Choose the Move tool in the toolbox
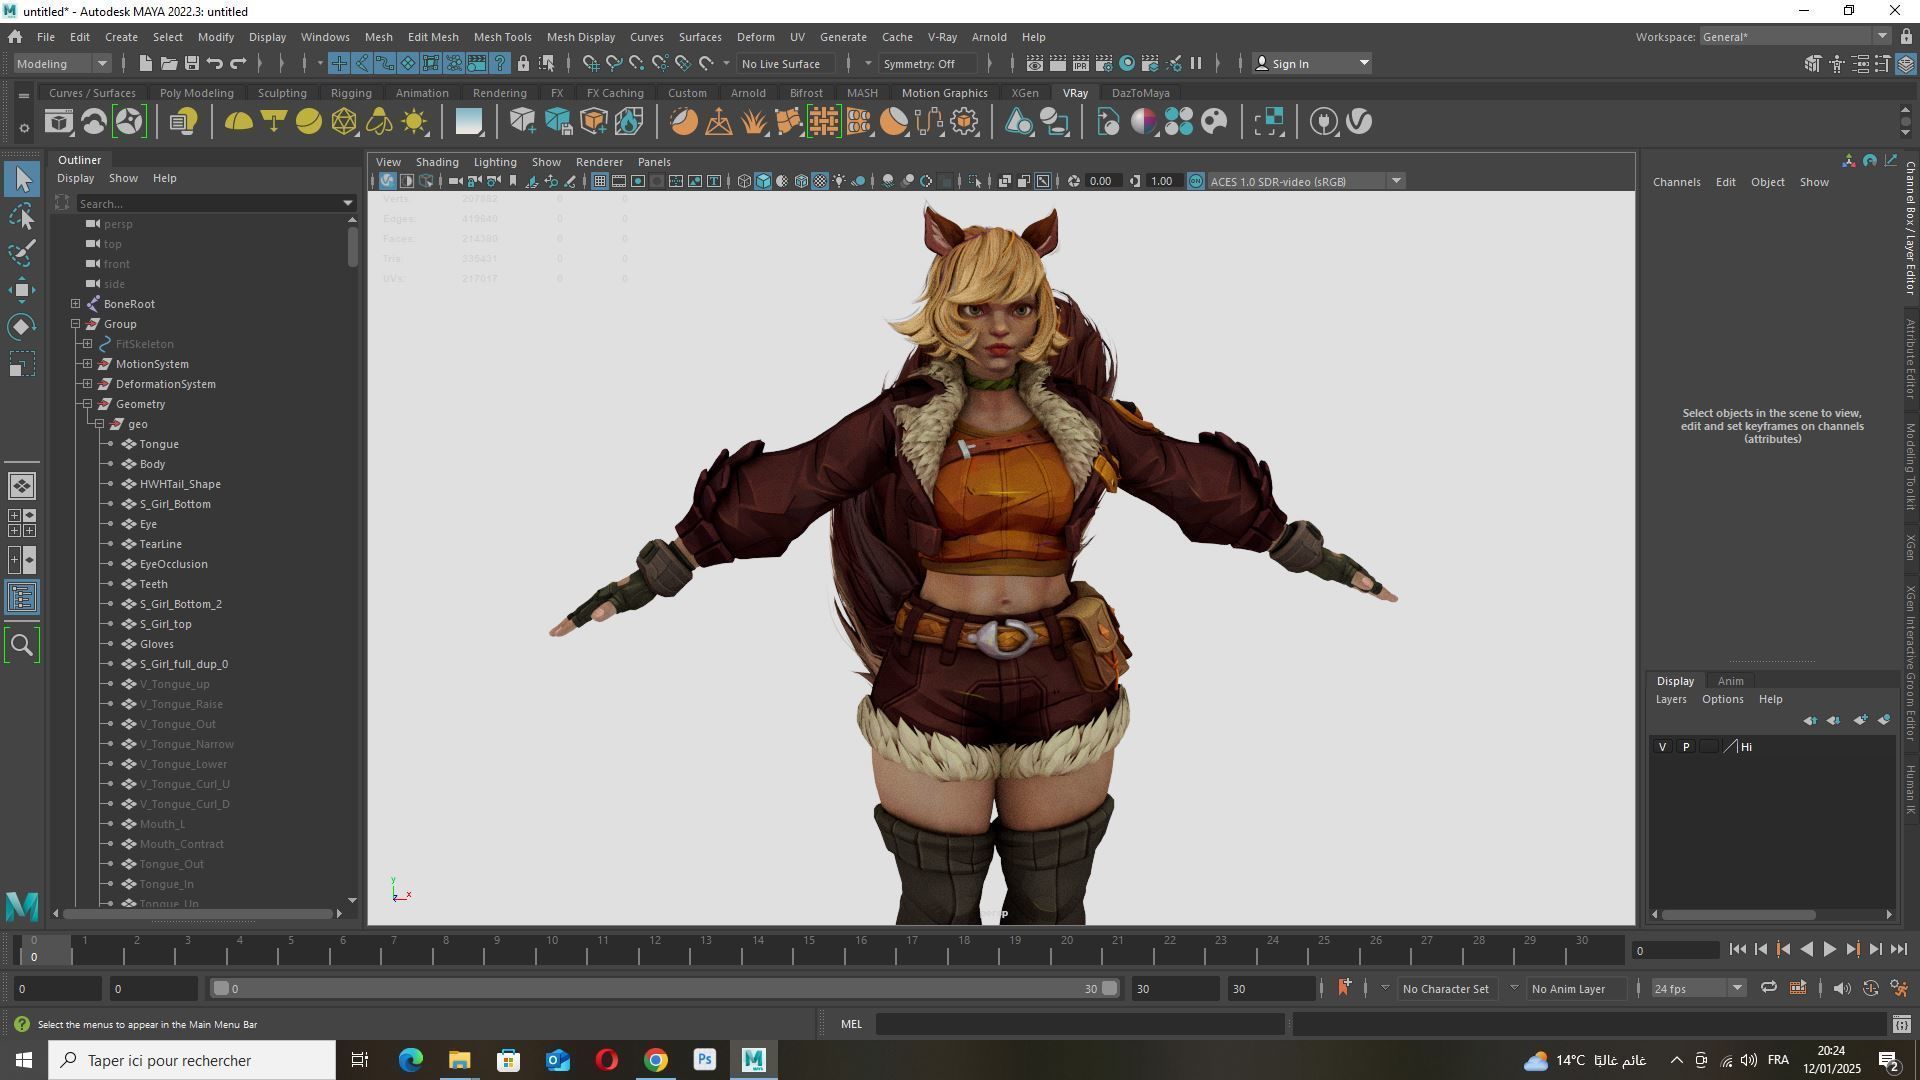The height and width of the screenshot is (1080, 1920). (x=22, y=290)
